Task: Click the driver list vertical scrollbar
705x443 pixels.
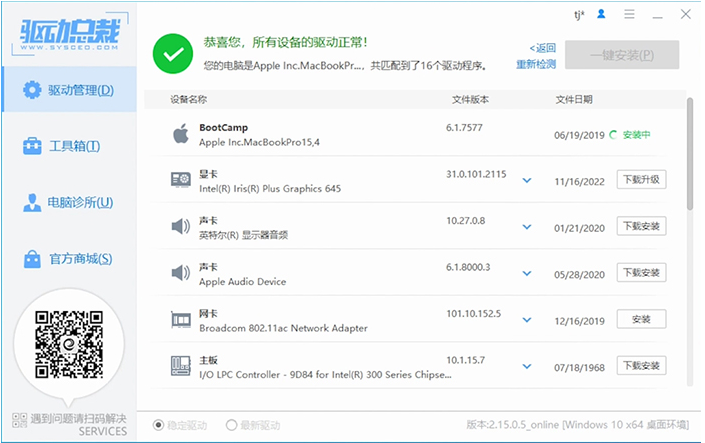Action: (x=690, y=153)
